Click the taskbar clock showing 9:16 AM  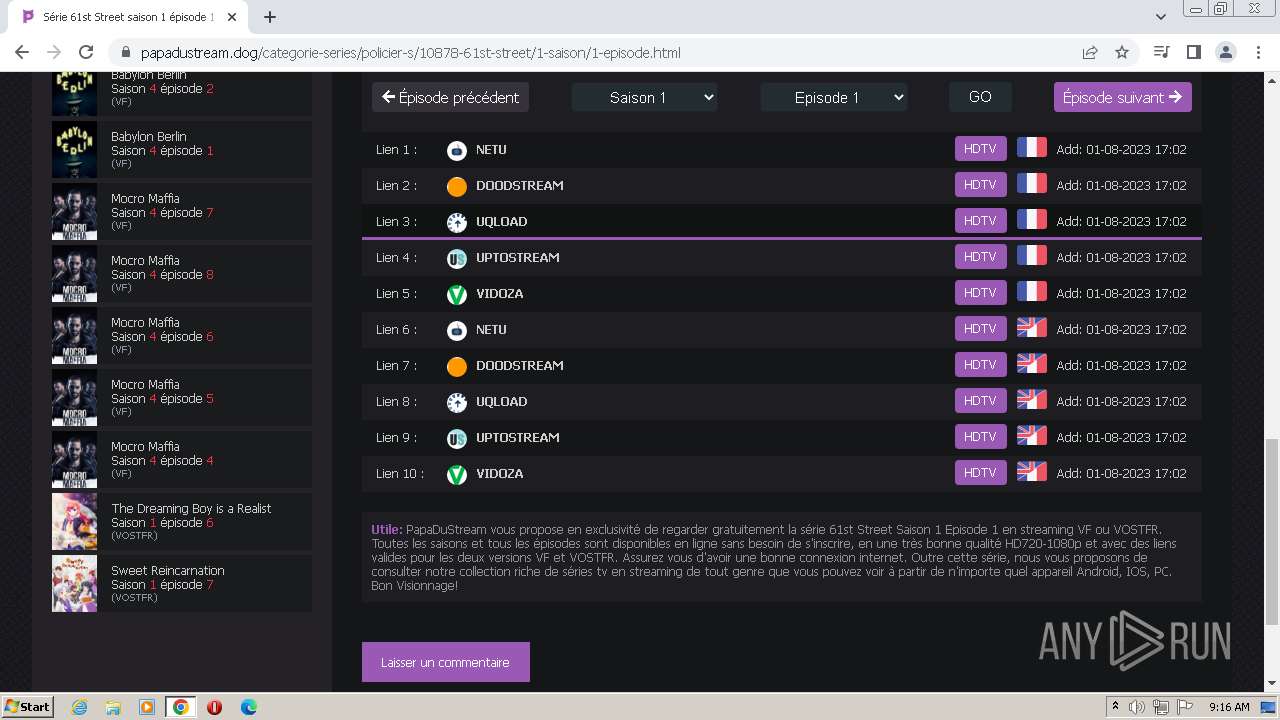1229,707
